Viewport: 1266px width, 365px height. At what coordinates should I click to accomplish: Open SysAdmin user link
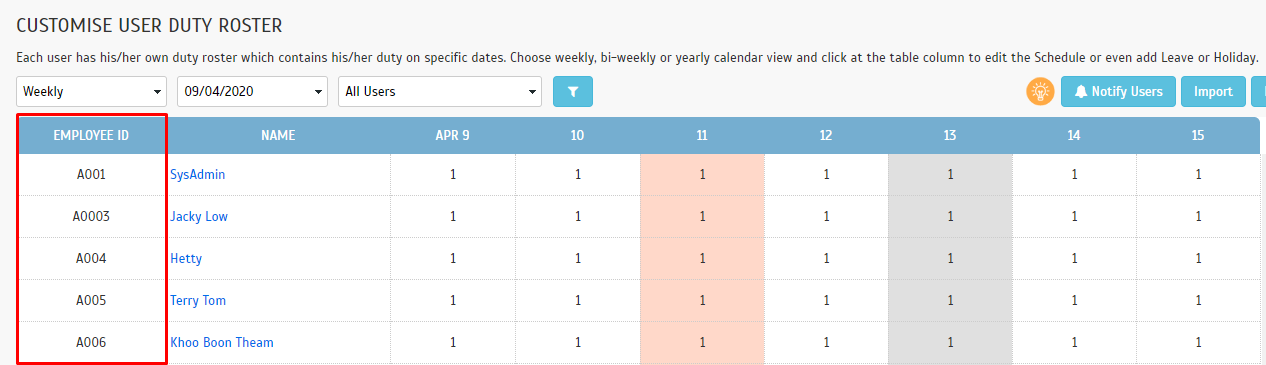[197, 174]
